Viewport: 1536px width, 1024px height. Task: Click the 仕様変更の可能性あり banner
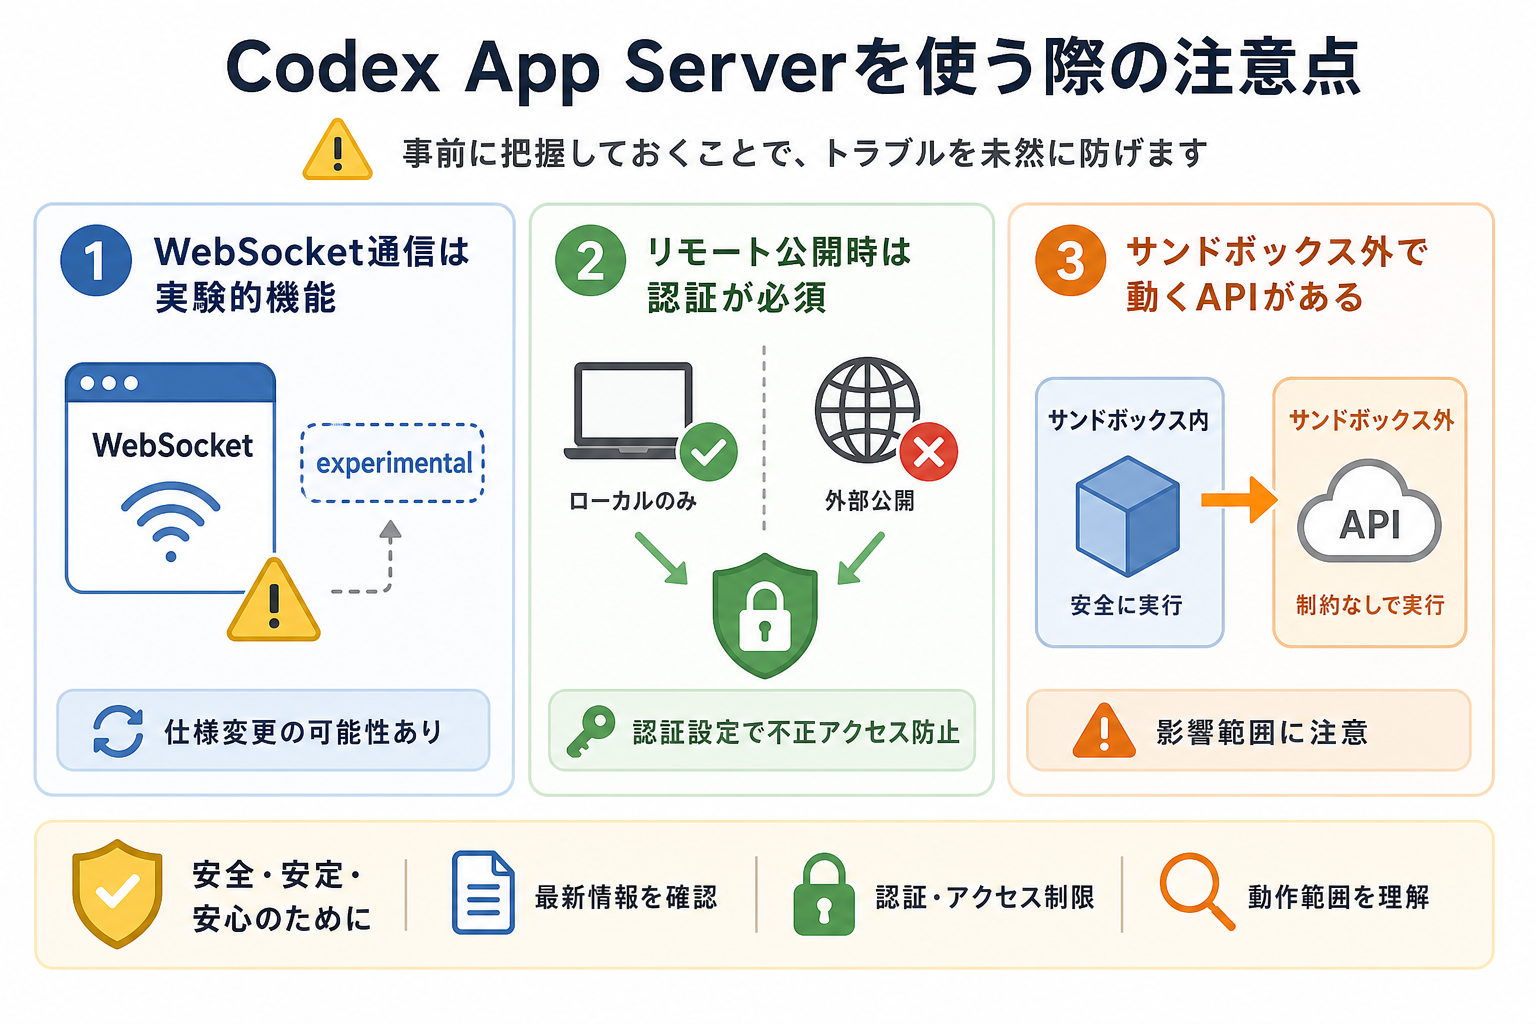(273, 730)
